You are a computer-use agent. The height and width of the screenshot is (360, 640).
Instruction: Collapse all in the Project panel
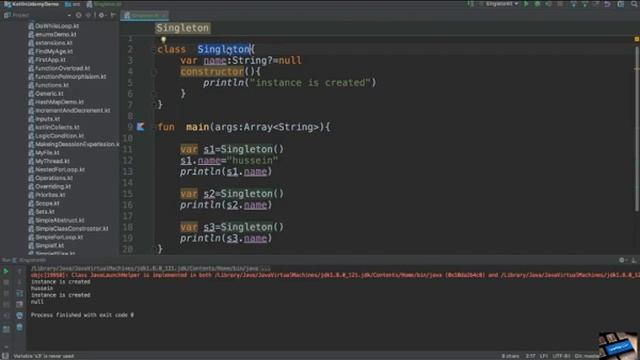pos(88,15)
